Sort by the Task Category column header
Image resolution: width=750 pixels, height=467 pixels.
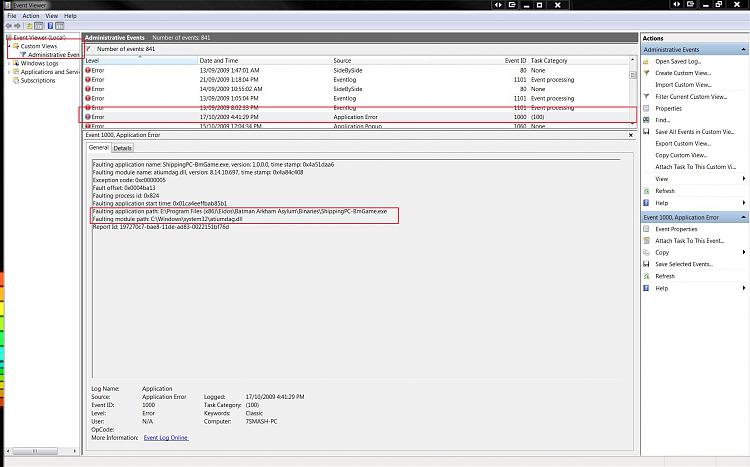(579, 61)
